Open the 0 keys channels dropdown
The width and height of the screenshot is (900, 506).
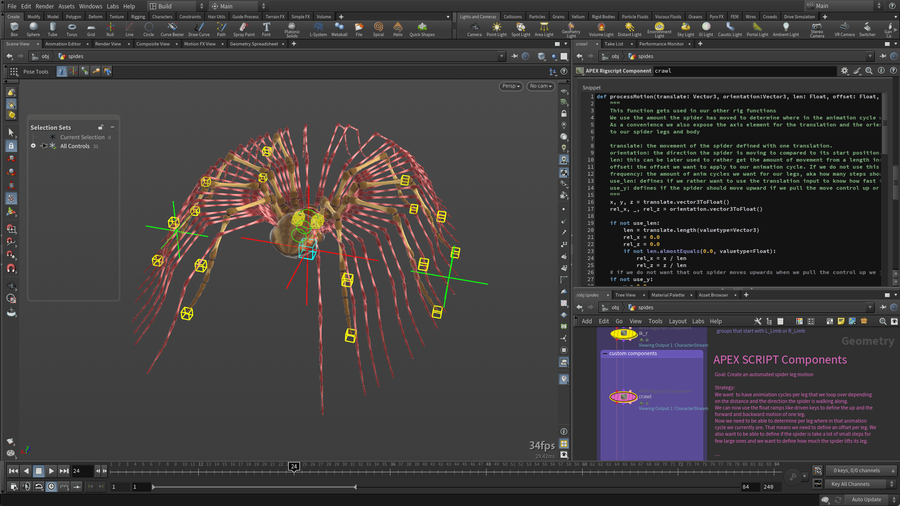click(x=862, y=470)
